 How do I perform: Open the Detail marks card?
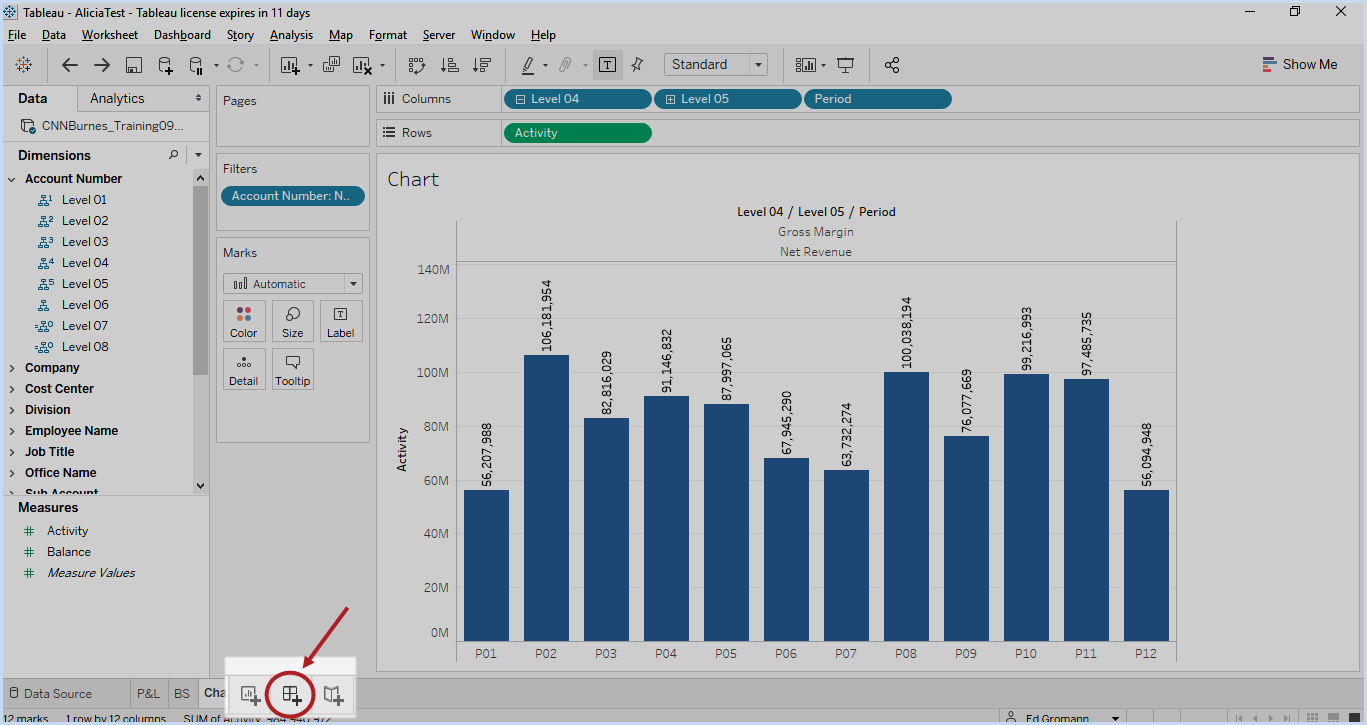pos(244,369)
